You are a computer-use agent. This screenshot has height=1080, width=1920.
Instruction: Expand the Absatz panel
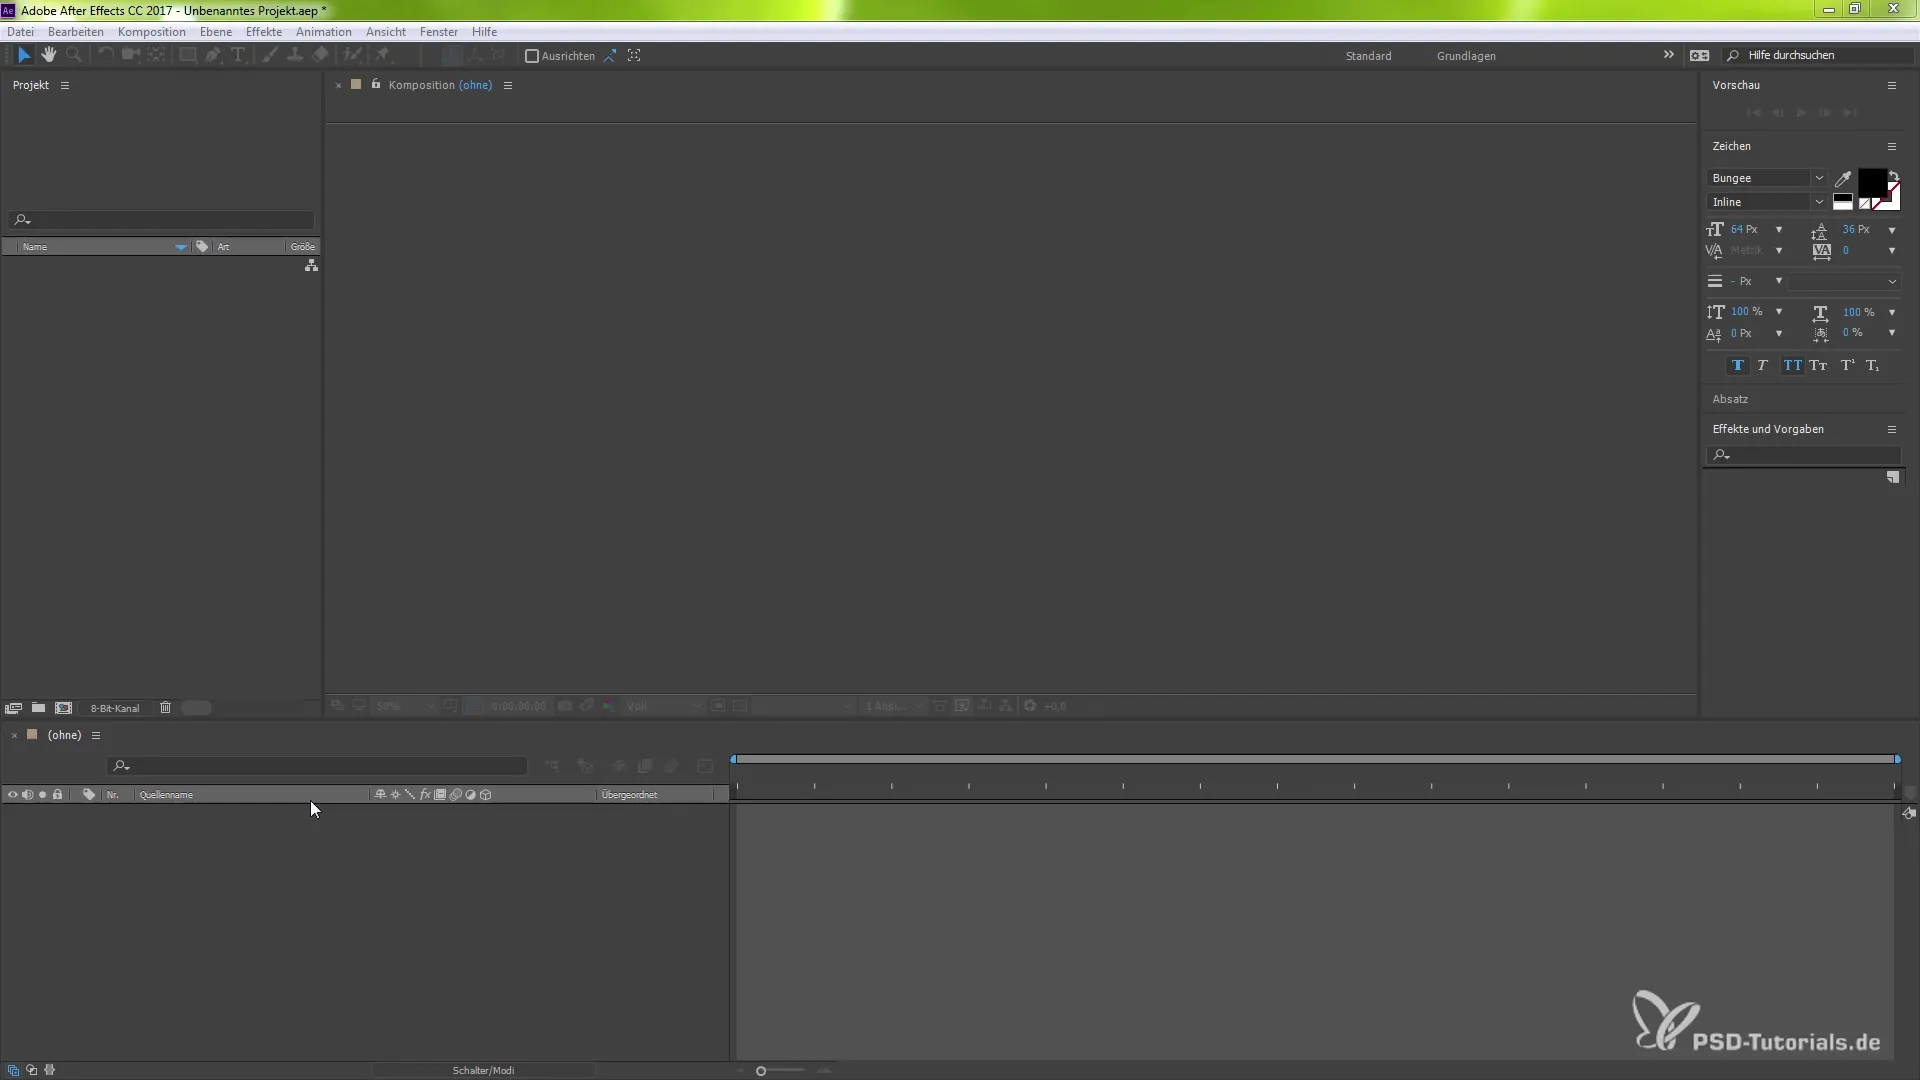pos(1730,399)
